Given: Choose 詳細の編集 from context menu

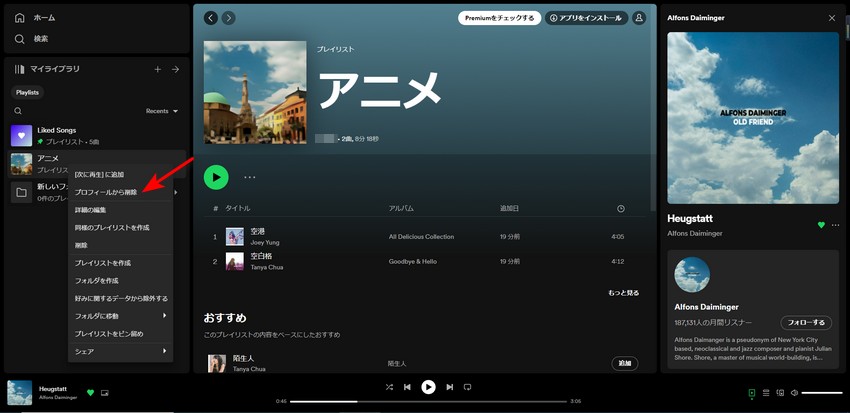Looking at the screenshot, I should point(120,210).
